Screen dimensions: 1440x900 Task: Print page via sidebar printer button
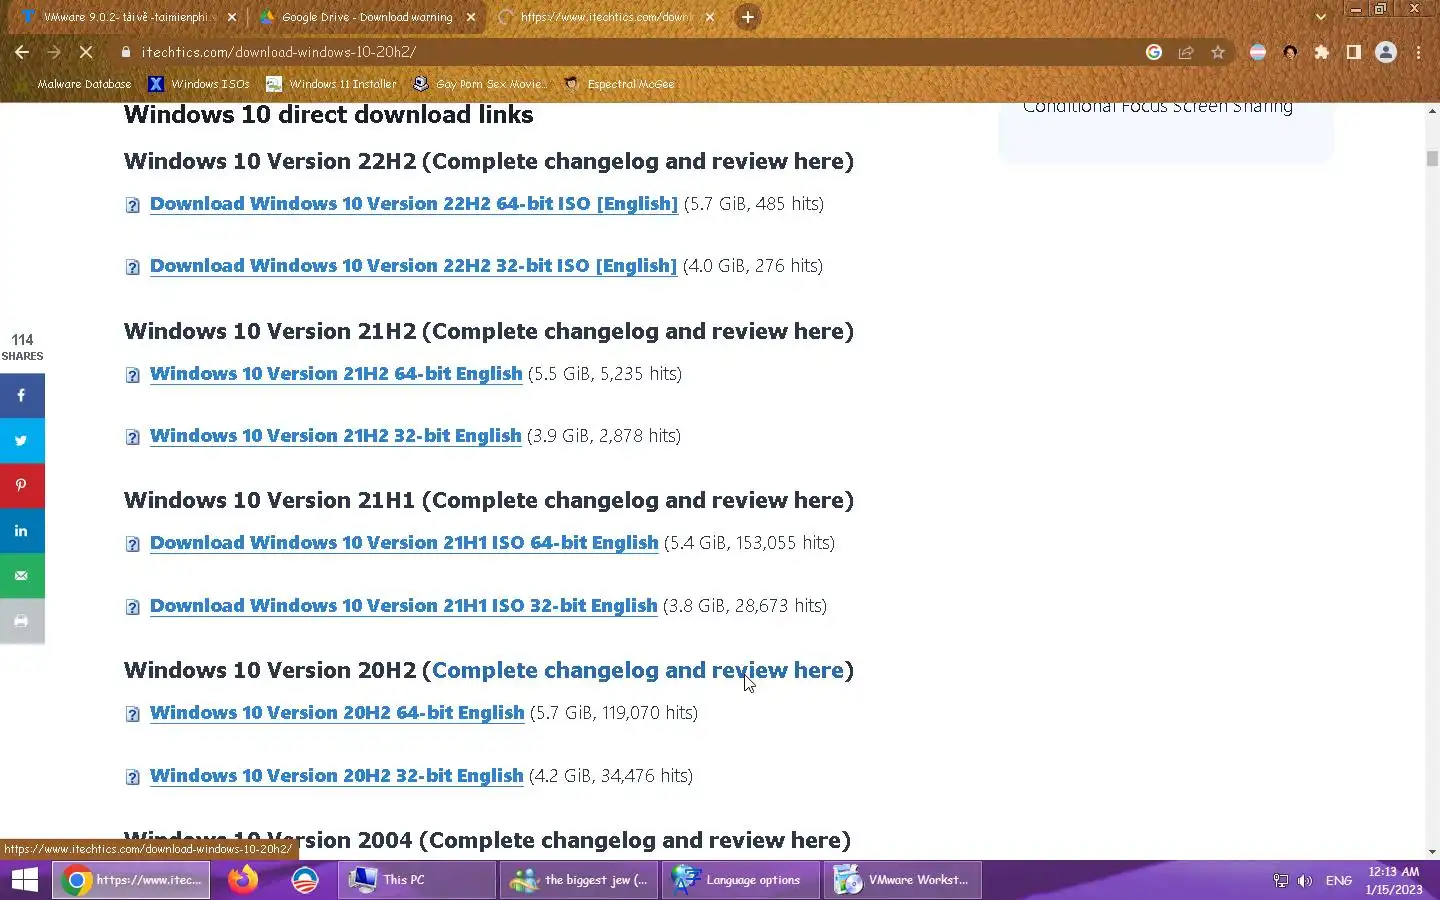22,621
